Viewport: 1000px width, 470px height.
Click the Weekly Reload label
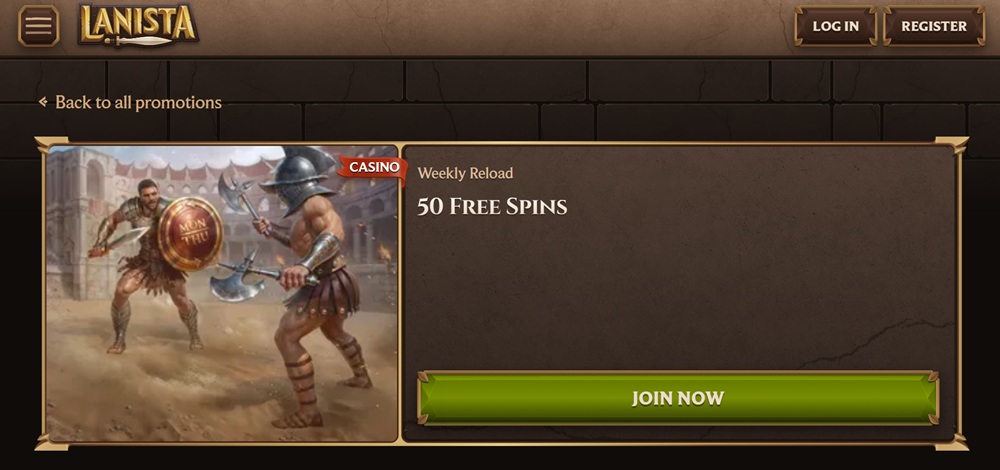[465, 173]
